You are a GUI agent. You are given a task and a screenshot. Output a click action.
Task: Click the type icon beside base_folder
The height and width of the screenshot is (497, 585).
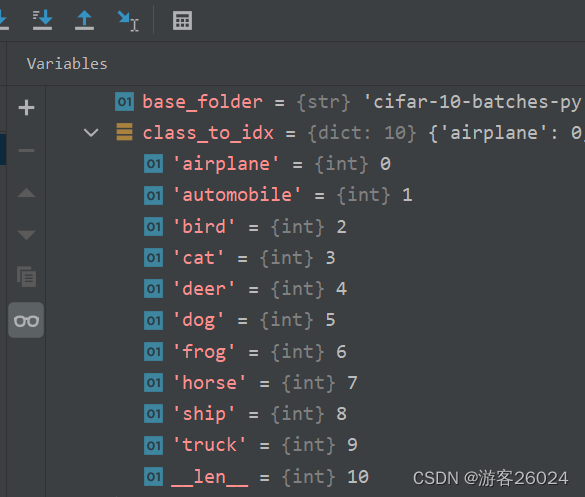[125, 101]
